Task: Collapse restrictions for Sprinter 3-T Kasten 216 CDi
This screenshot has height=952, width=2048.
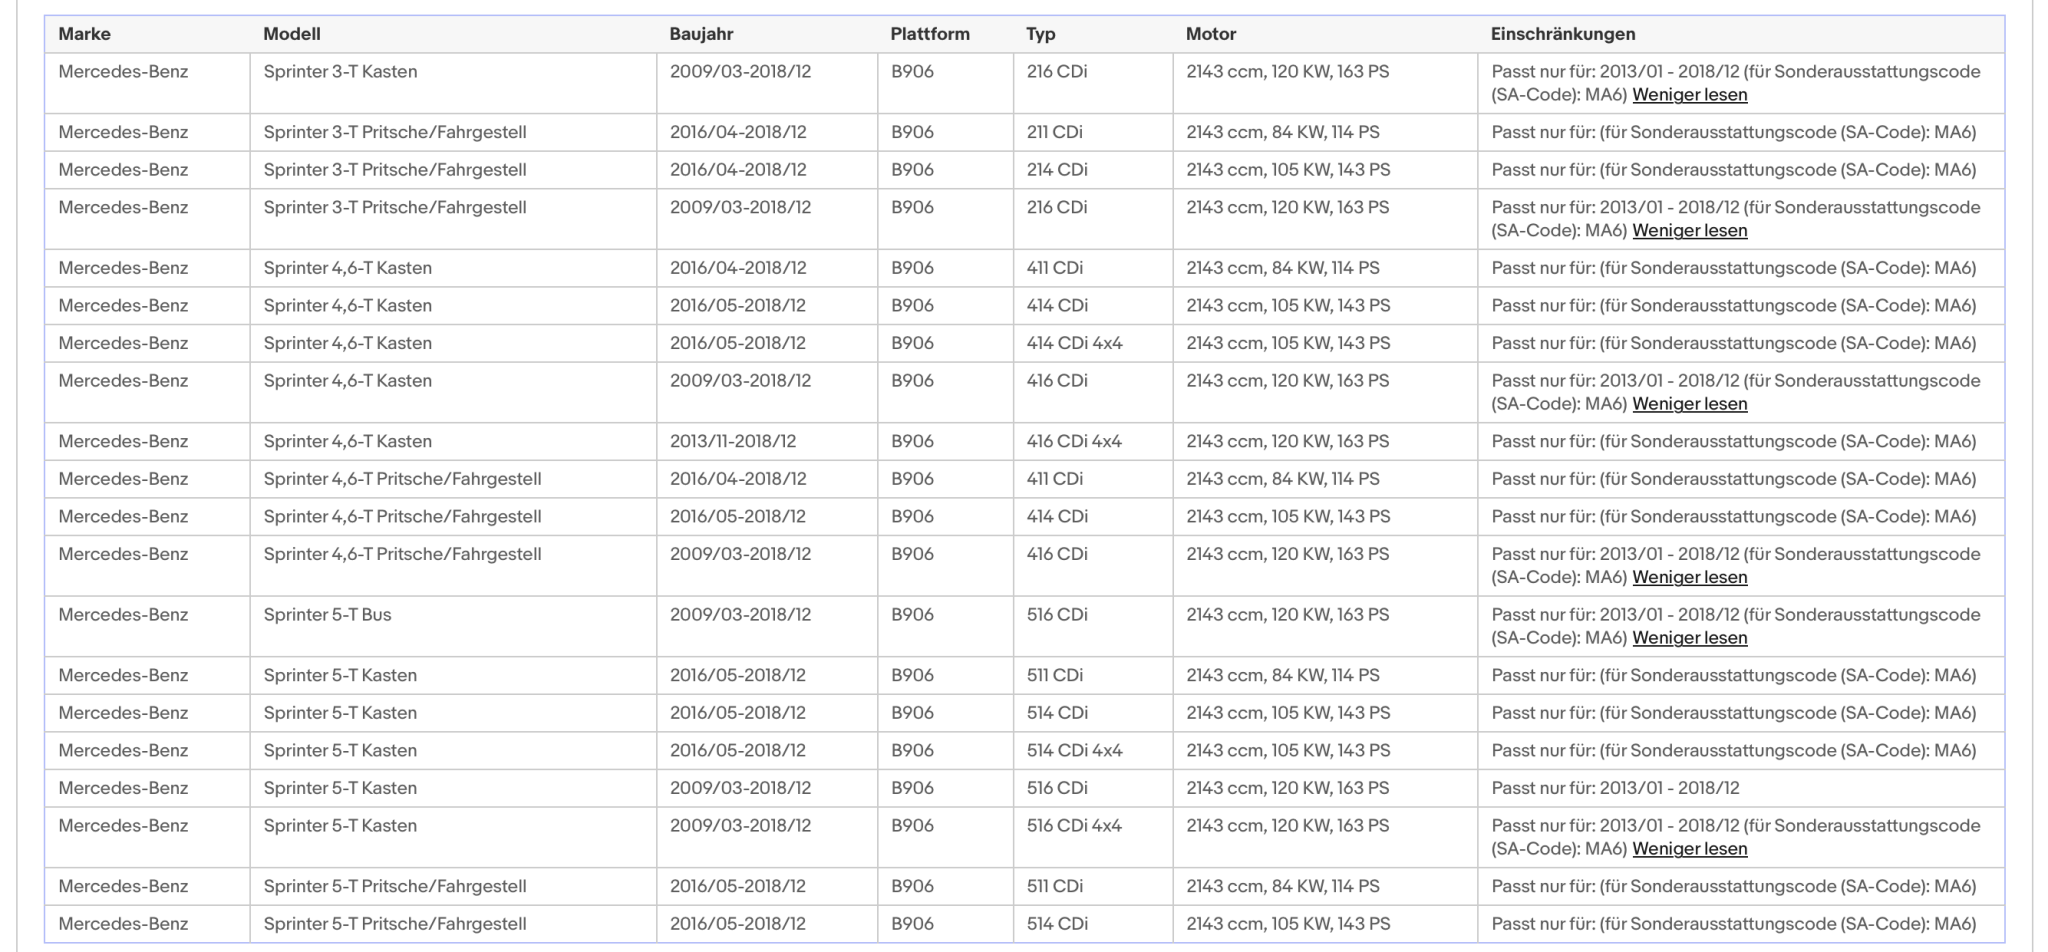Action: [x=1689, y=95]
